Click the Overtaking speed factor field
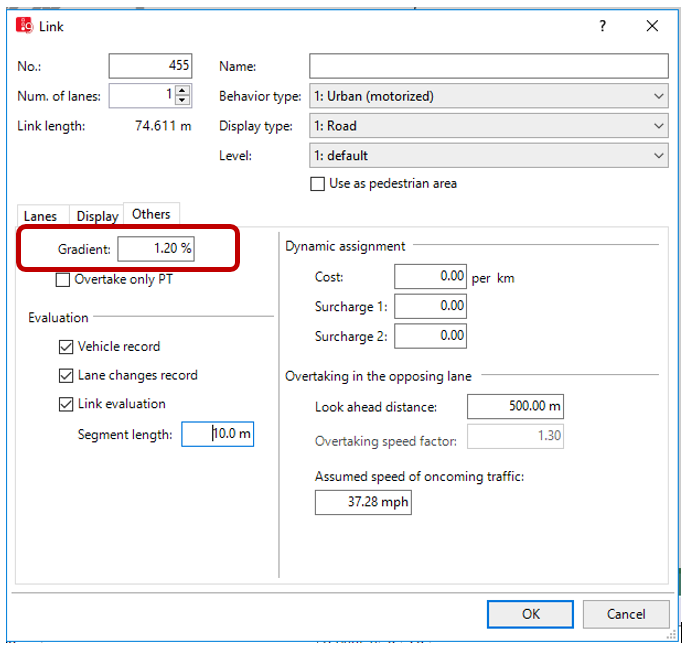 point(515,436)
